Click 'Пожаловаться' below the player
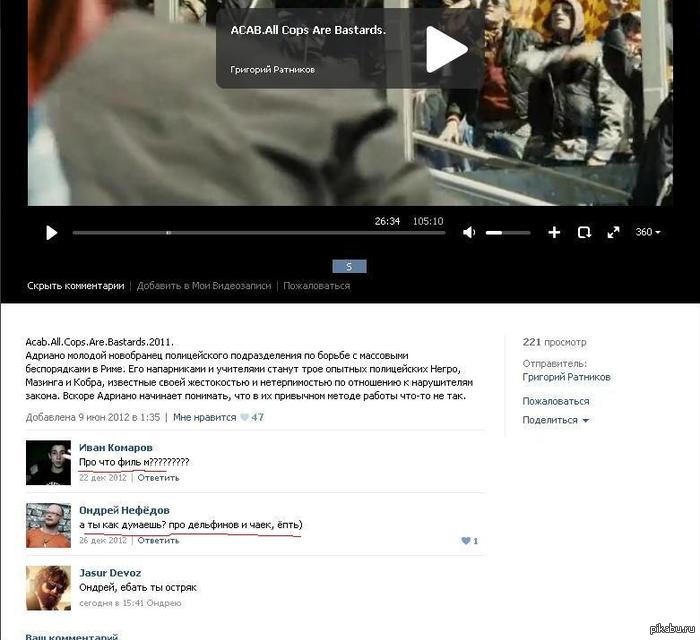The height and width of the screenshot is (640, 700). pos(317,286)
